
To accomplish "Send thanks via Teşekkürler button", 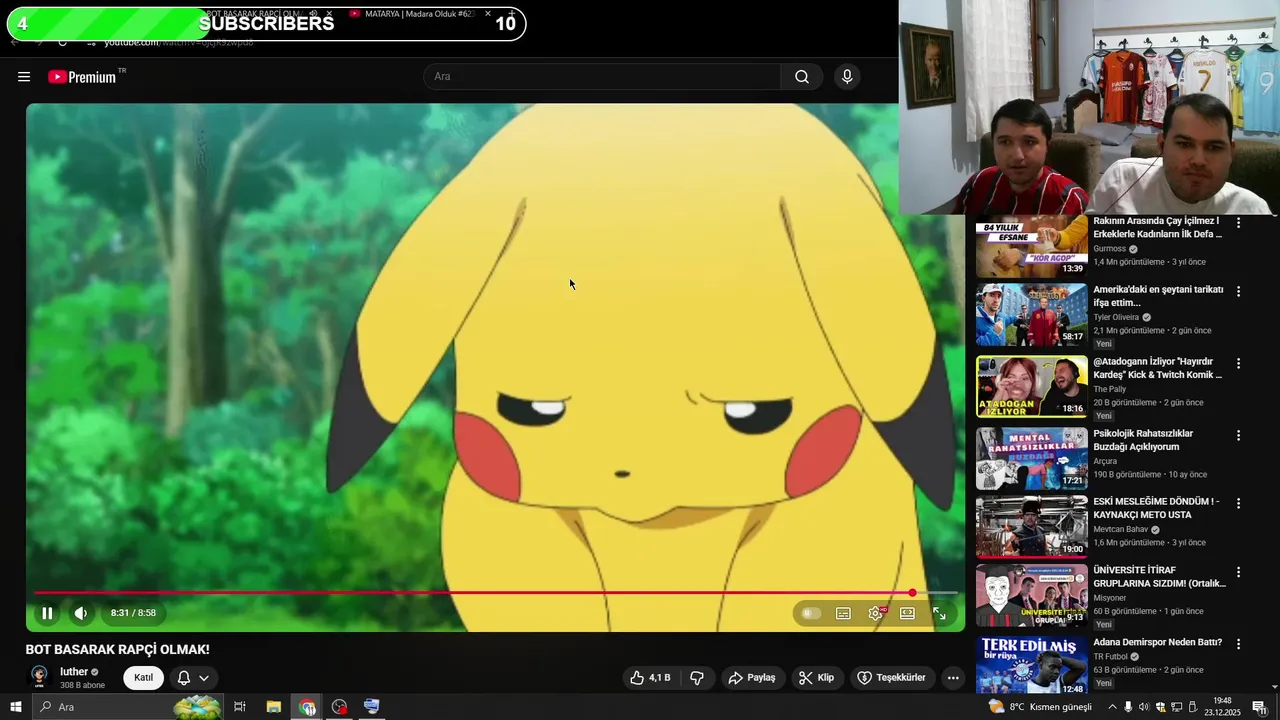I will pyautogui.click(x=892, y=678).
